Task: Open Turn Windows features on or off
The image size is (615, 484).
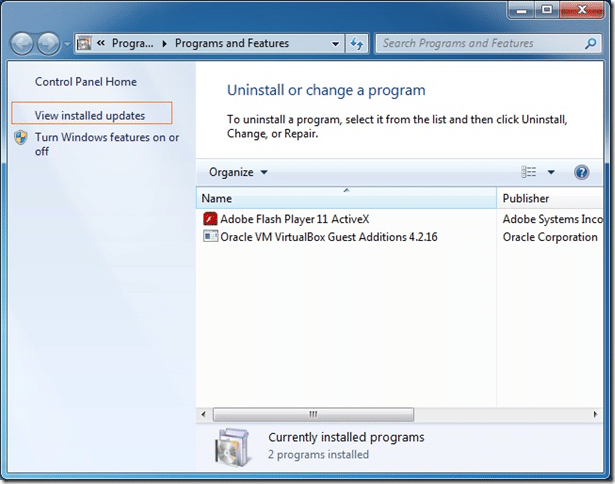Action: [x=107, y=144]
